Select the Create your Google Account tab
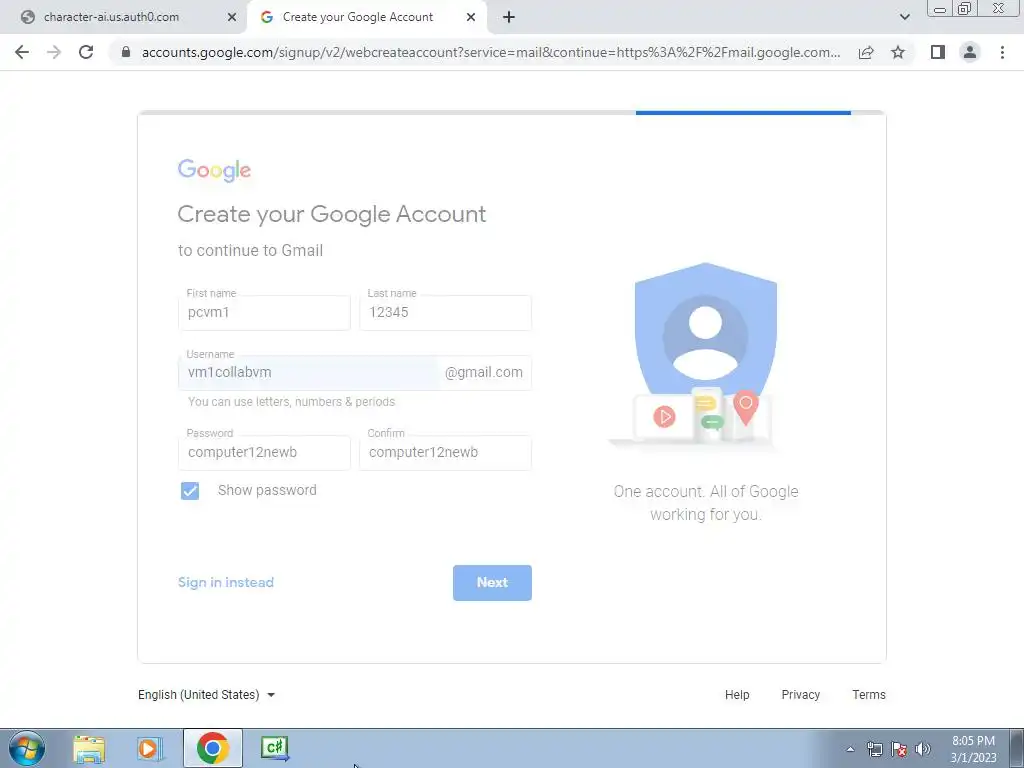The width and height of the screenshot is (1024, 768). click(x=367, y=17)
